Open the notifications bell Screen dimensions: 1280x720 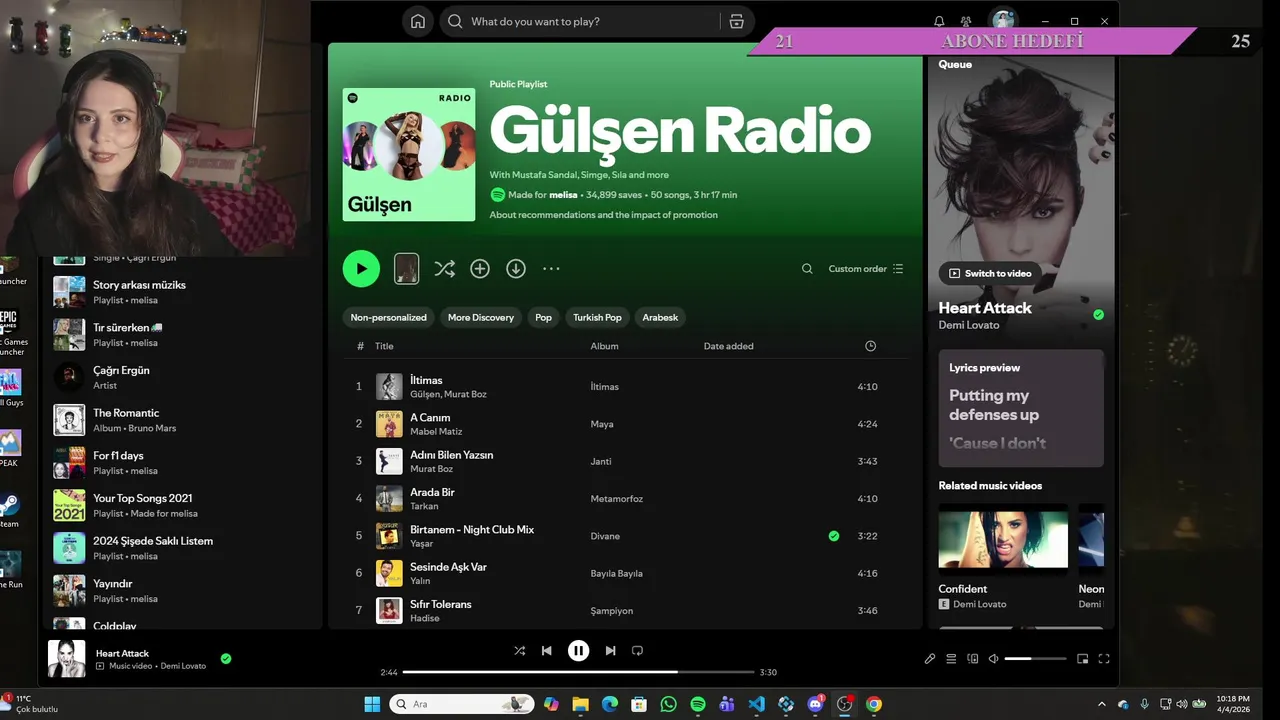pyautogui.click(x=939, y=21)
